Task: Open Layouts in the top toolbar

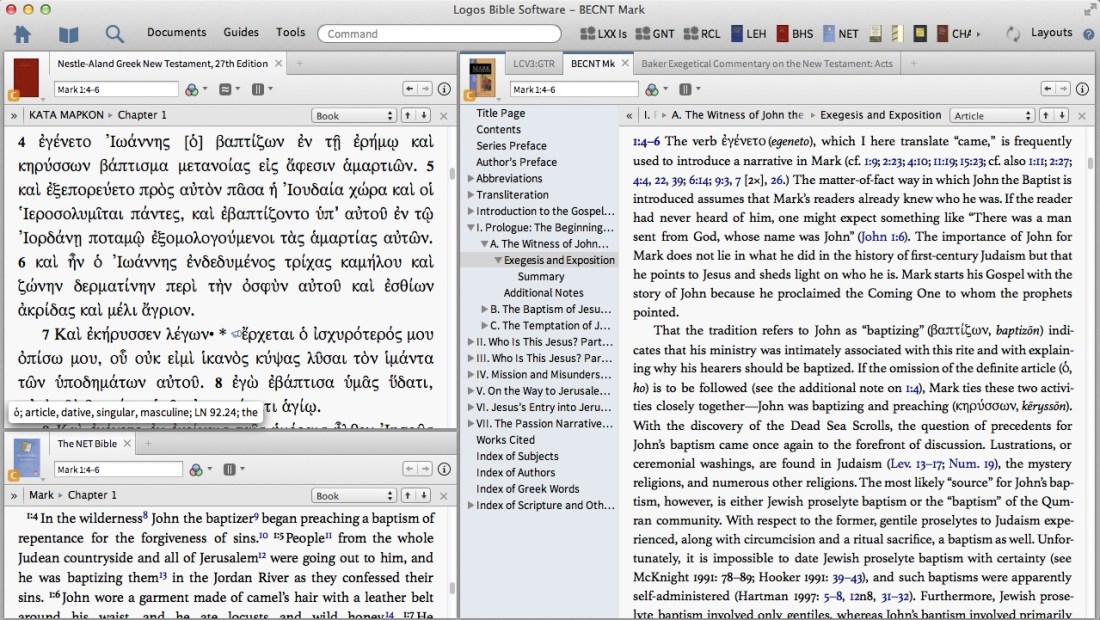Action: pyautogui.click(x=1051, y=33)
